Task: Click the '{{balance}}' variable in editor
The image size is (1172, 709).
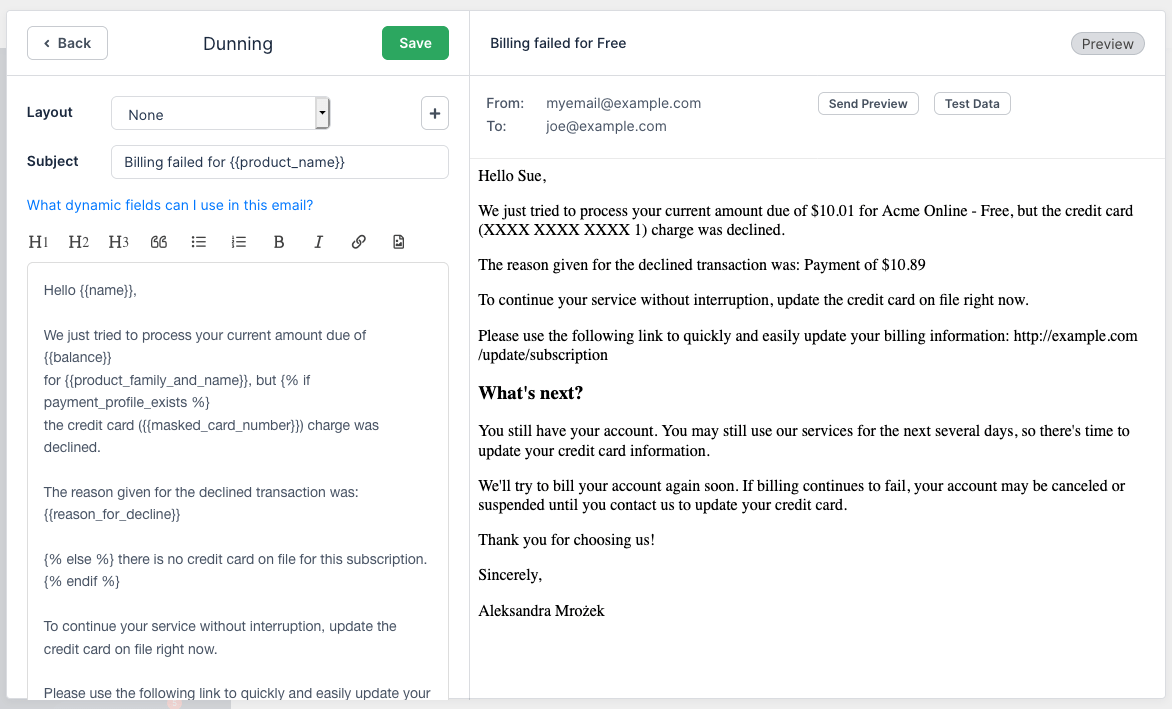Action: [x=78, y=358]
